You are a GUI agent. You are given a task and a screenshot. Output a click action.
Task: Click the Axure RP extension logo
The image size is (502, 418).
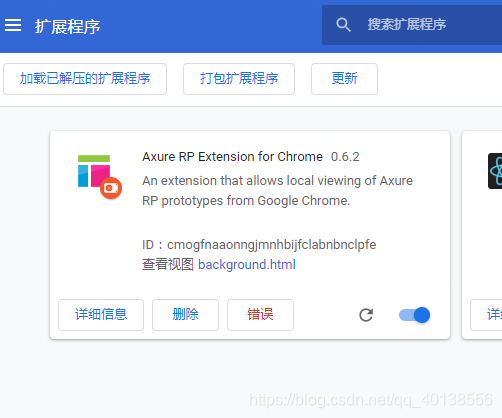(x=100, y=176)
